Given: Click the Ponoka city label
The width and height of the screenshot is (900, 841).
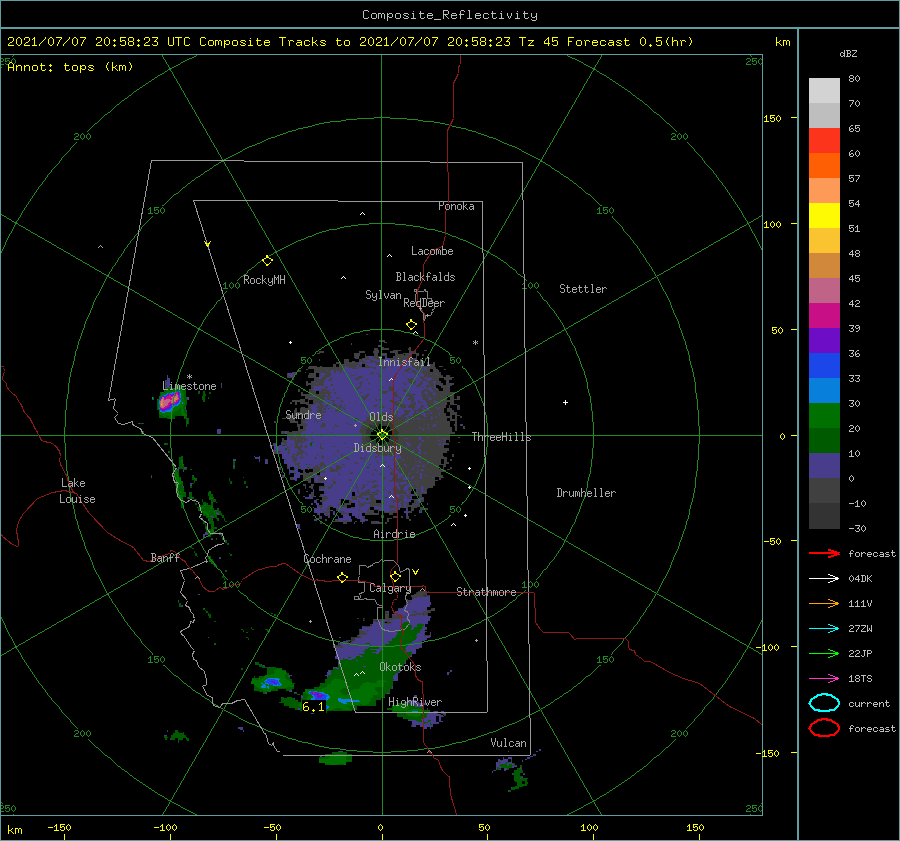Looking at the screenshot, I should pyautogui.click(x=456, y=206).
